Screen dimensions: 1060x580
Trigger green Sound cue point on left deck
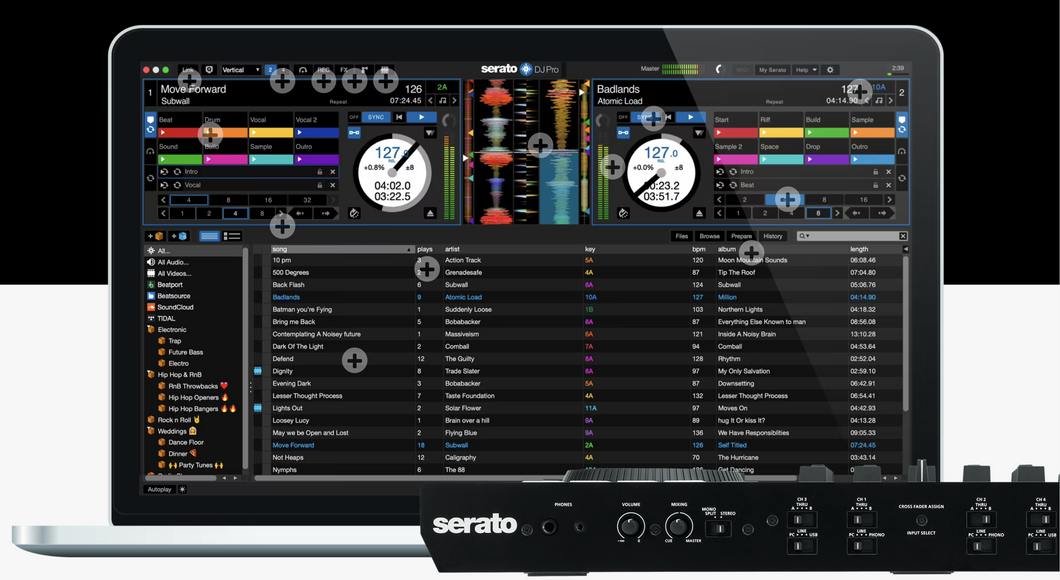(179, 160)
